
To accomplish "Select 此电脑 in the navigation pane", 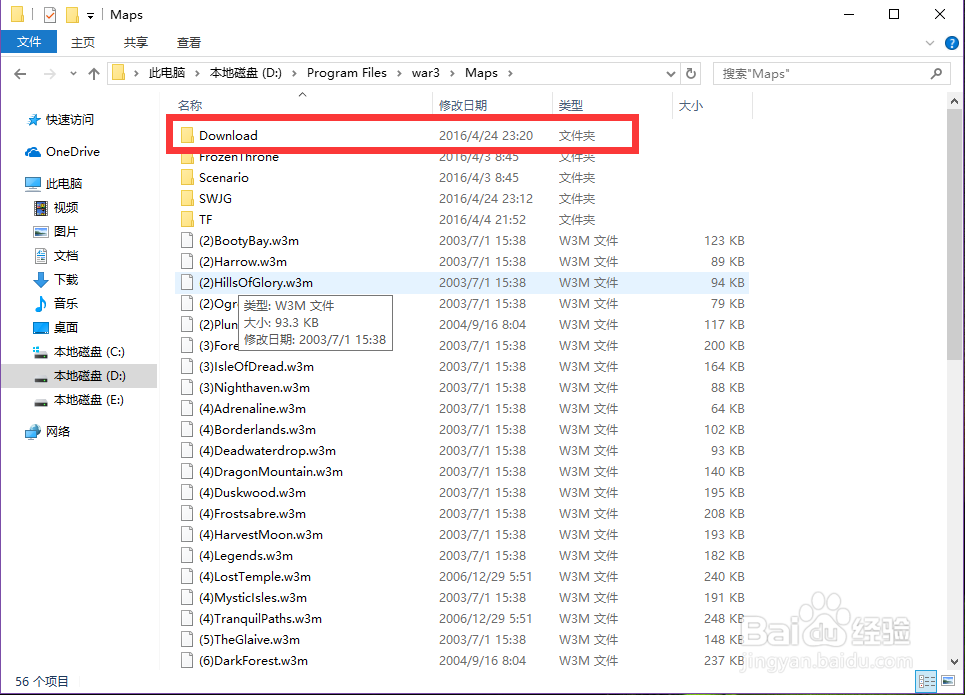I will (54, 183).
